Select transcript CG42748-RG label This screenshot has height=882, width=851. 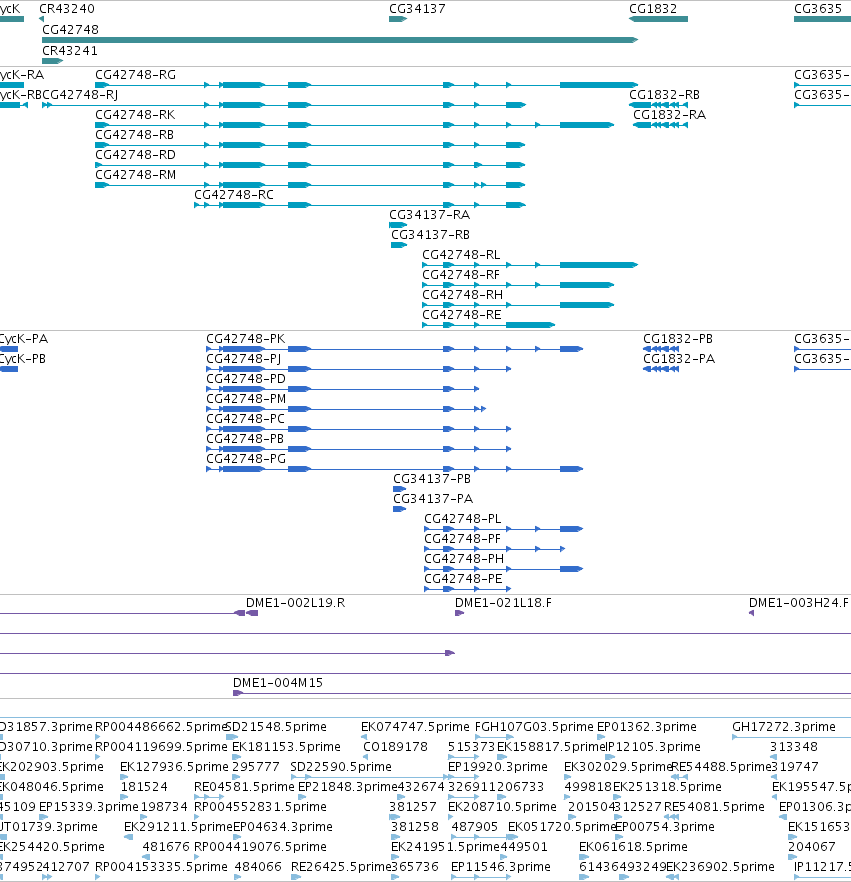click(x=136, y=75)
